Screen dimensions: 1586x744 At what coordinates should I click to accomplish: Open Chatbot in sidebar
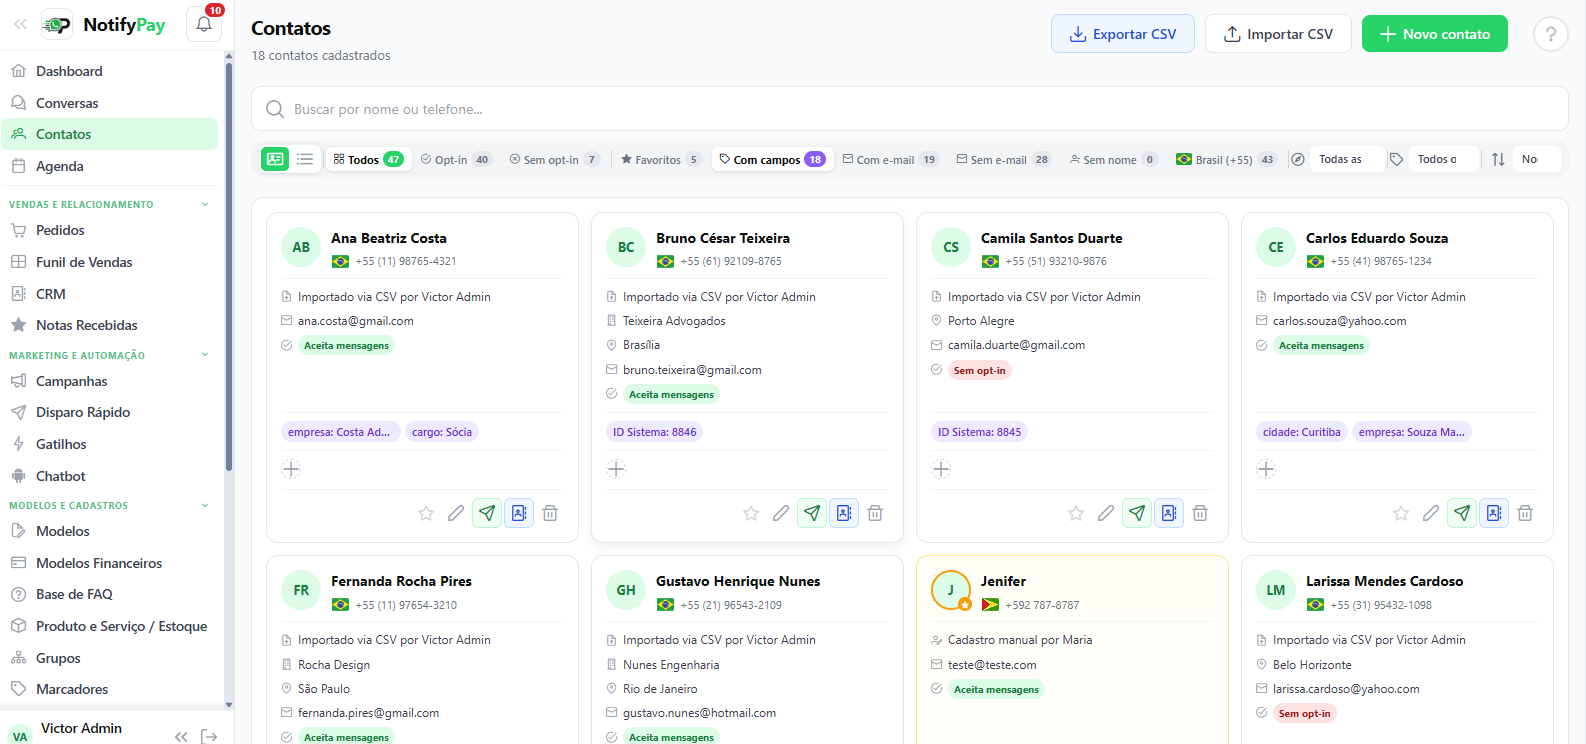[x=110, y=476]
